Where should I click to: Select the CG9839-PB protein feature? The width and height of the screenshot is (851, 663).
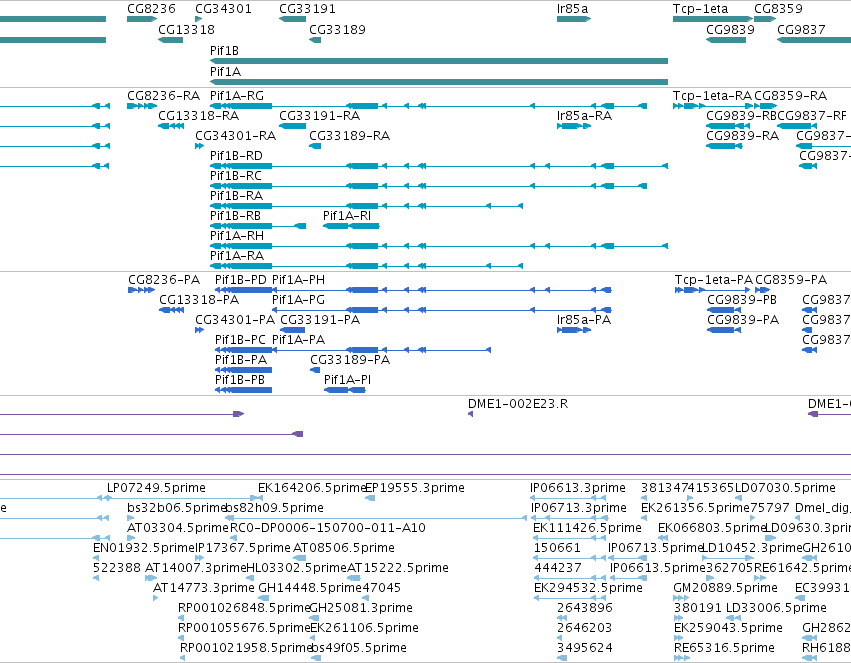[724, 310]
